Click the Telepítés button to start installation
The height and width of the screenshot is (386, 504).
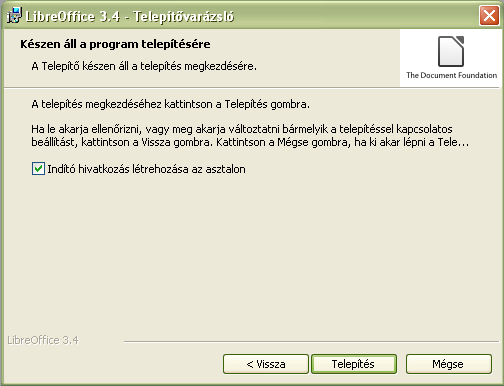click(x=354, y=364)
